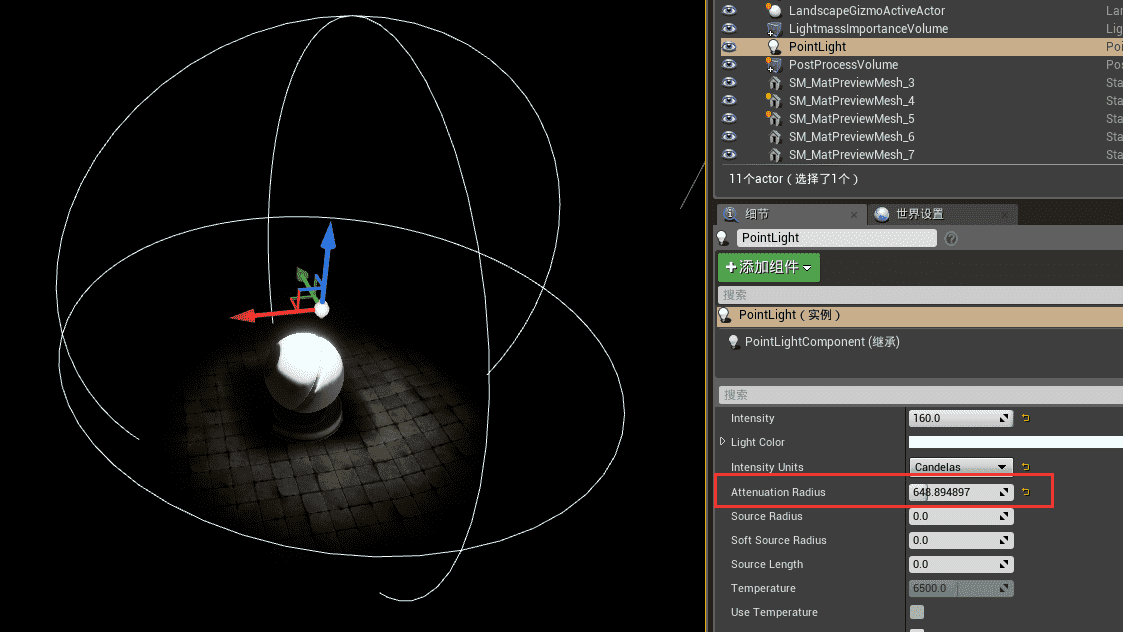
Task: Enable the Use Temperature checkbox
Action: (x=917, y=612)
